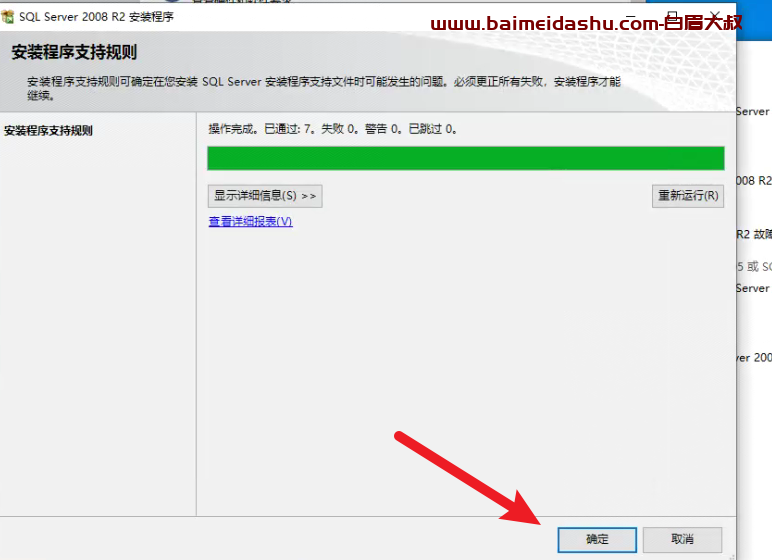Click the 重新运行(R) button
772x560 pixels.
point(688,196)
